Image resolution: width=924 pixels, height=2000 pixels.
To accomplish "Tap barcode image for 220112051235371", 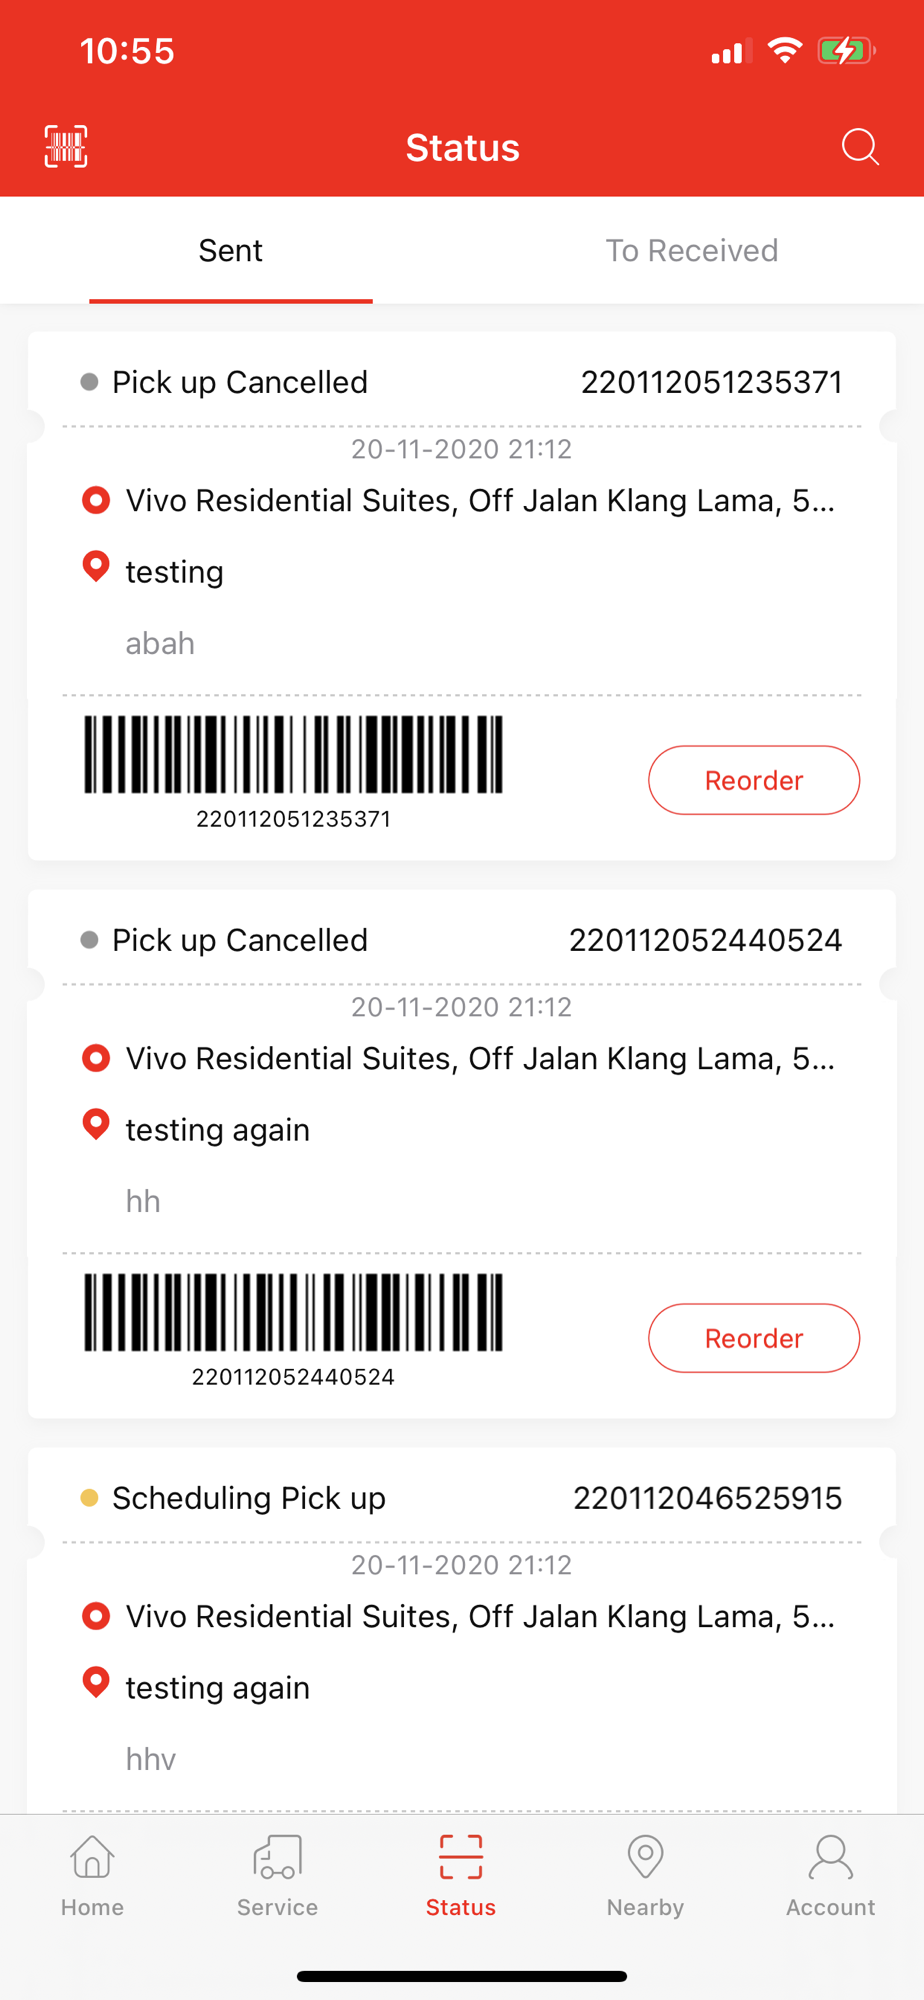I will 293,755.
